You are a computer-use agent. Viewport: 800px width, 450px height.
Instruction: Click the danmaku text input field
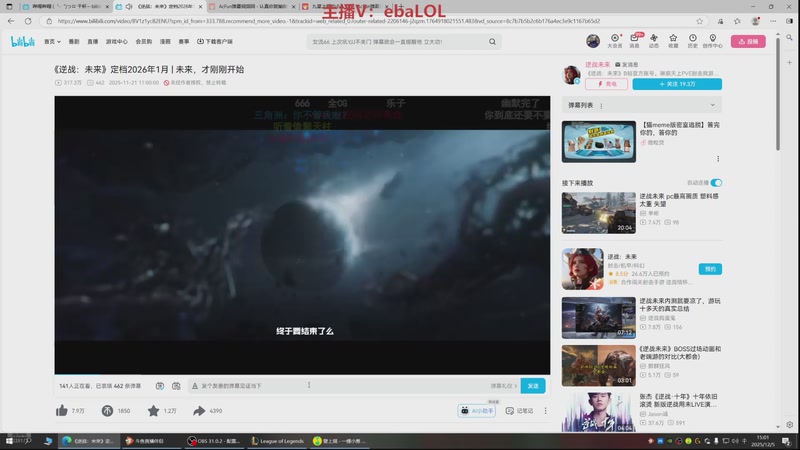tap(339, 386)
